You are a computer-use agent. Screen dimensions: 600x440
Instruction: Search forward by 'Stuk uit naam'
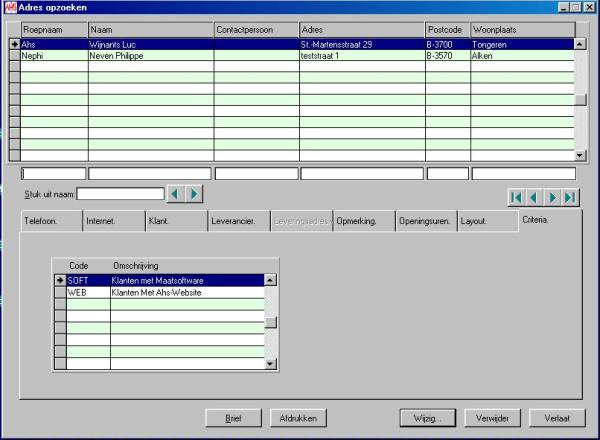tap(194, 194)
